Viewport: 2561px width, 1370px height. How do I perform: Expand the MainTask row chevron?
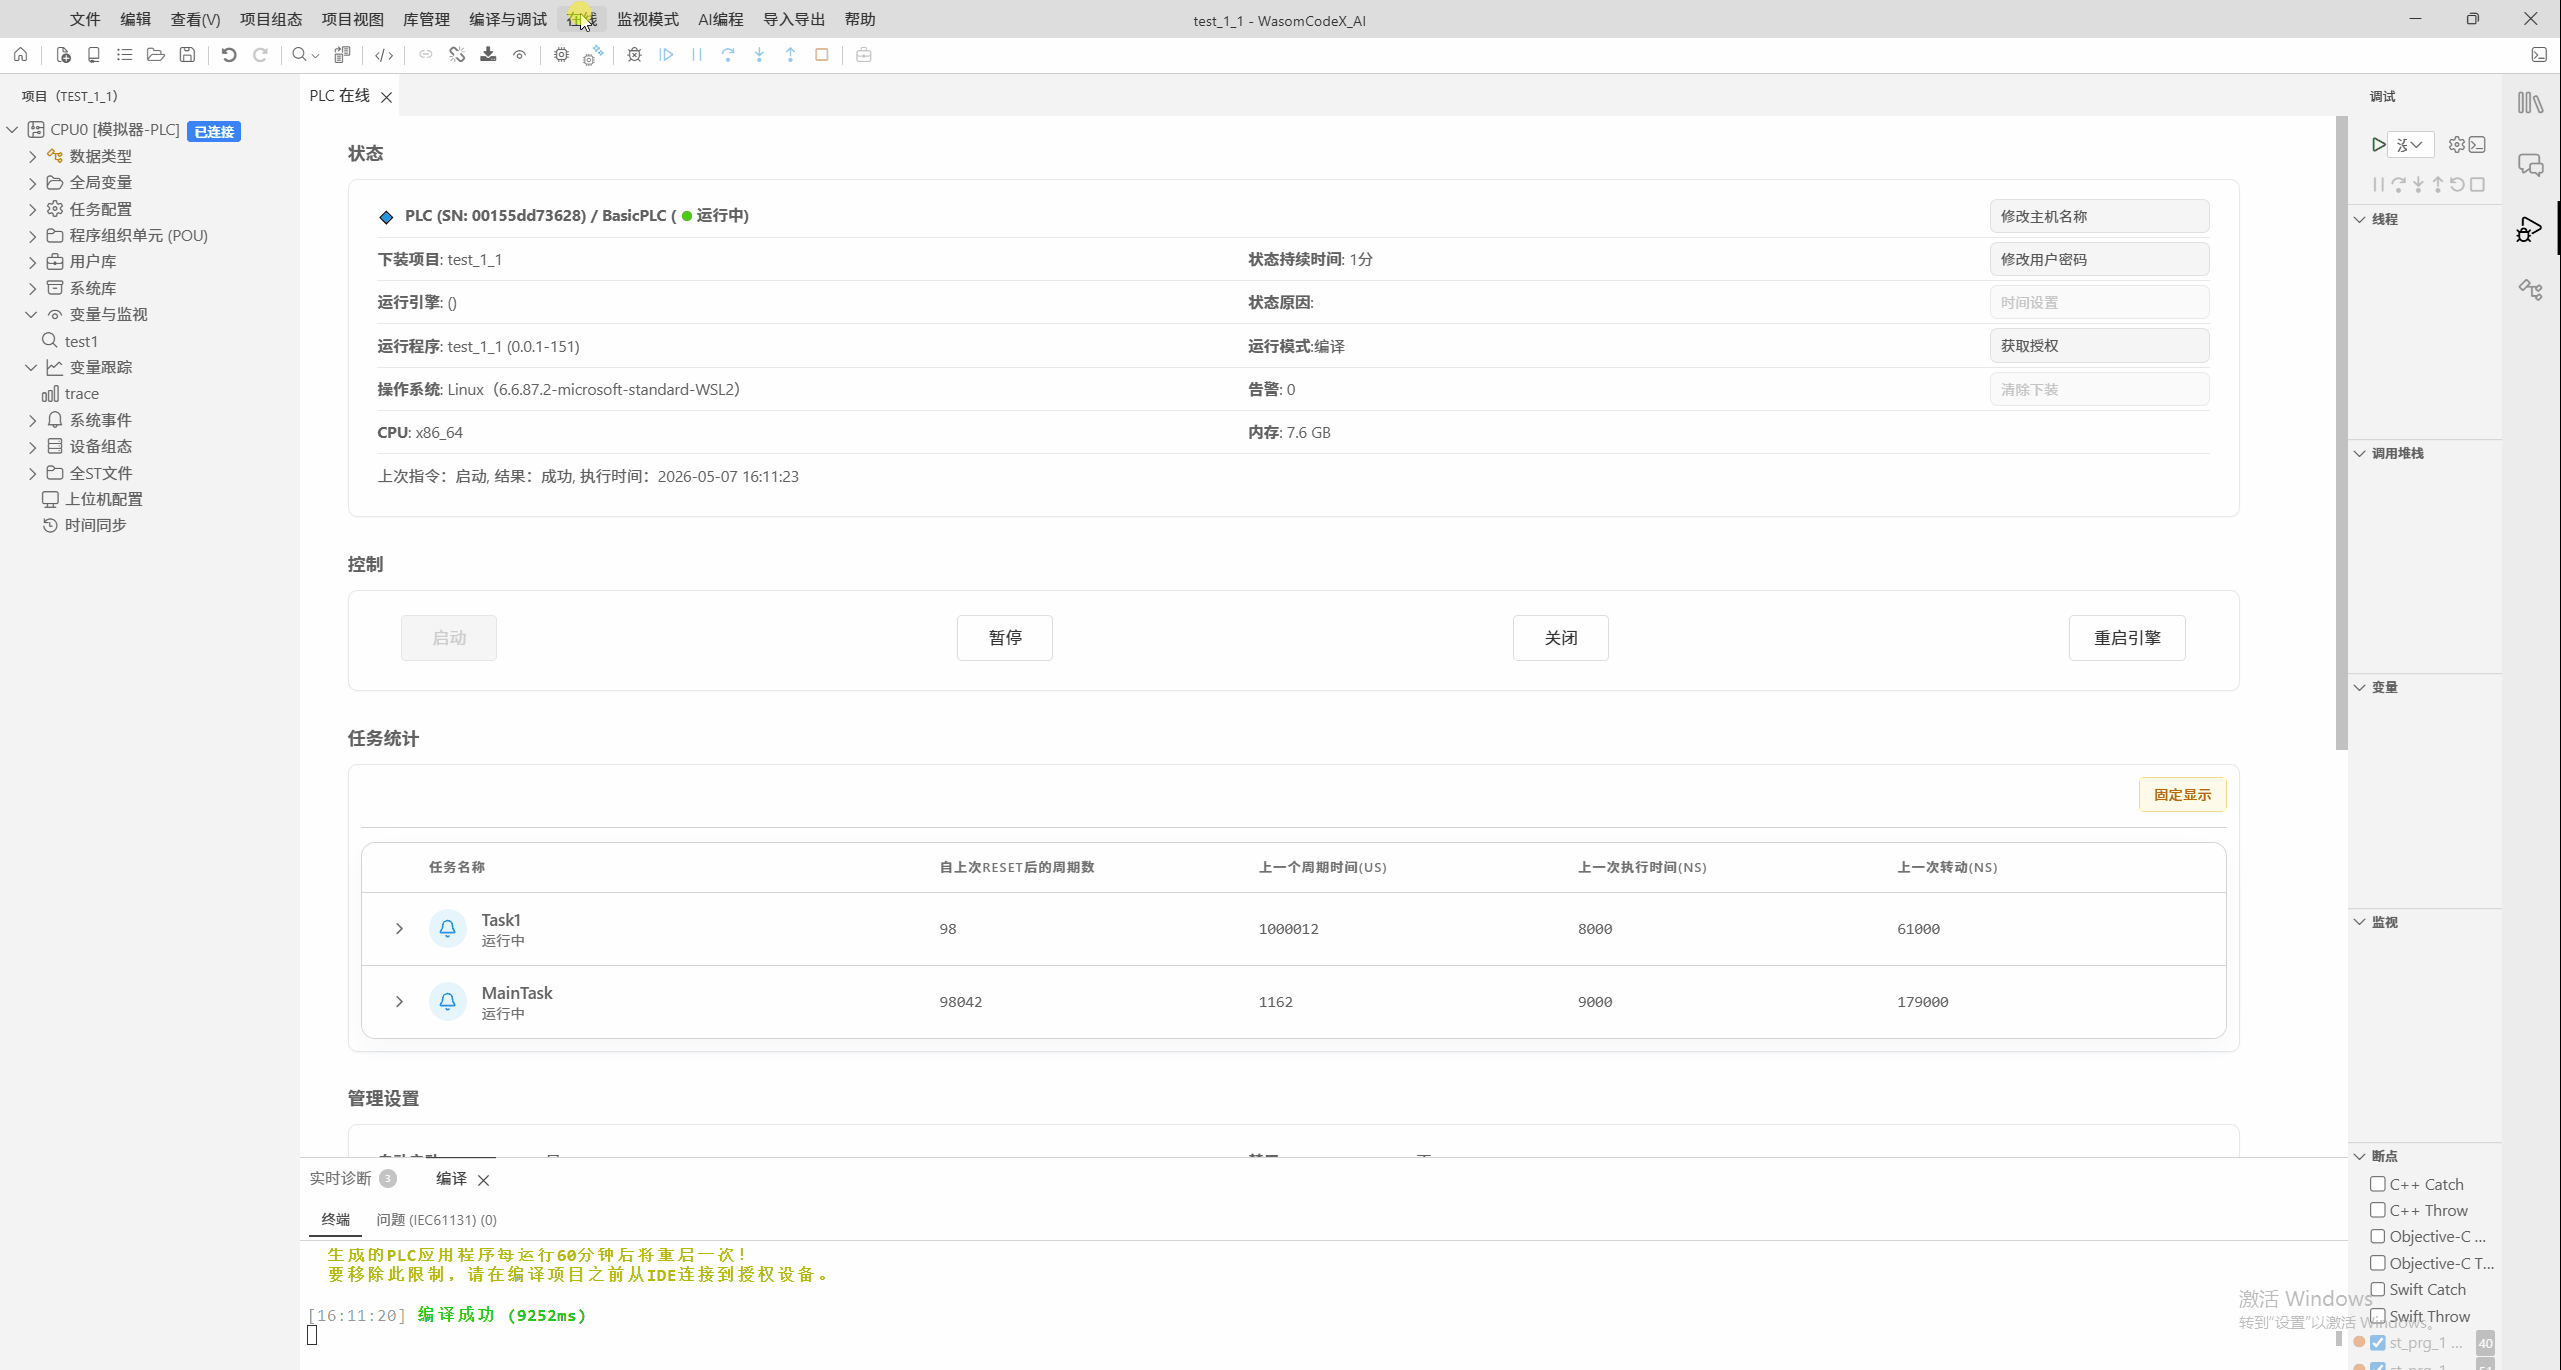[x=399, y=1002]
